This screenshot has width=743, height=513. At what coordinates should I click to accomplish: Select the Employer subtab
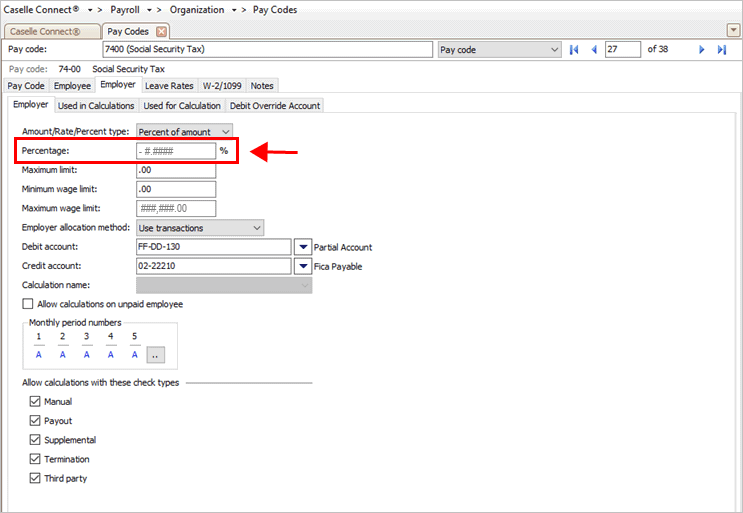click(x=31, y=105)
